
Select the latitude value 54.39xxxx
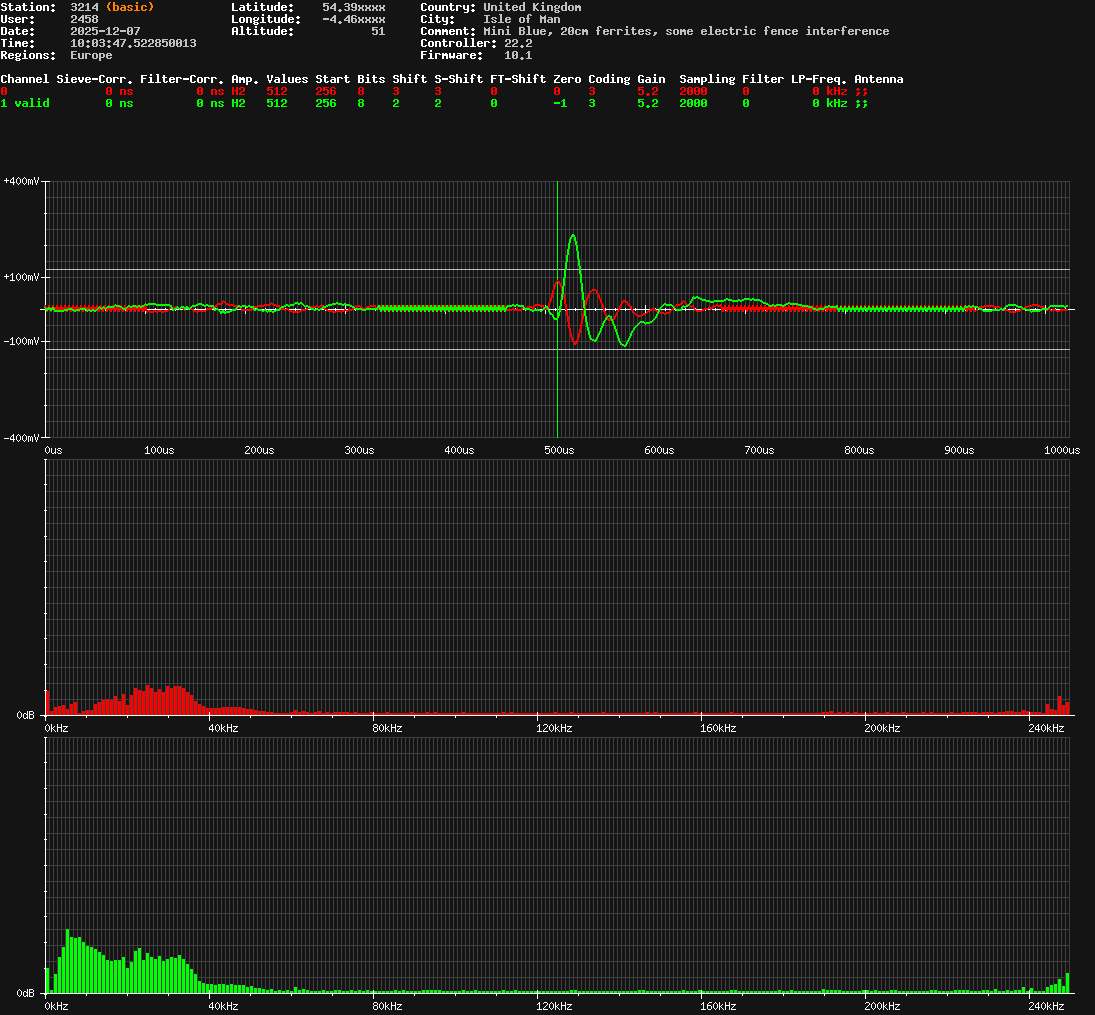(x=353, y=7)
